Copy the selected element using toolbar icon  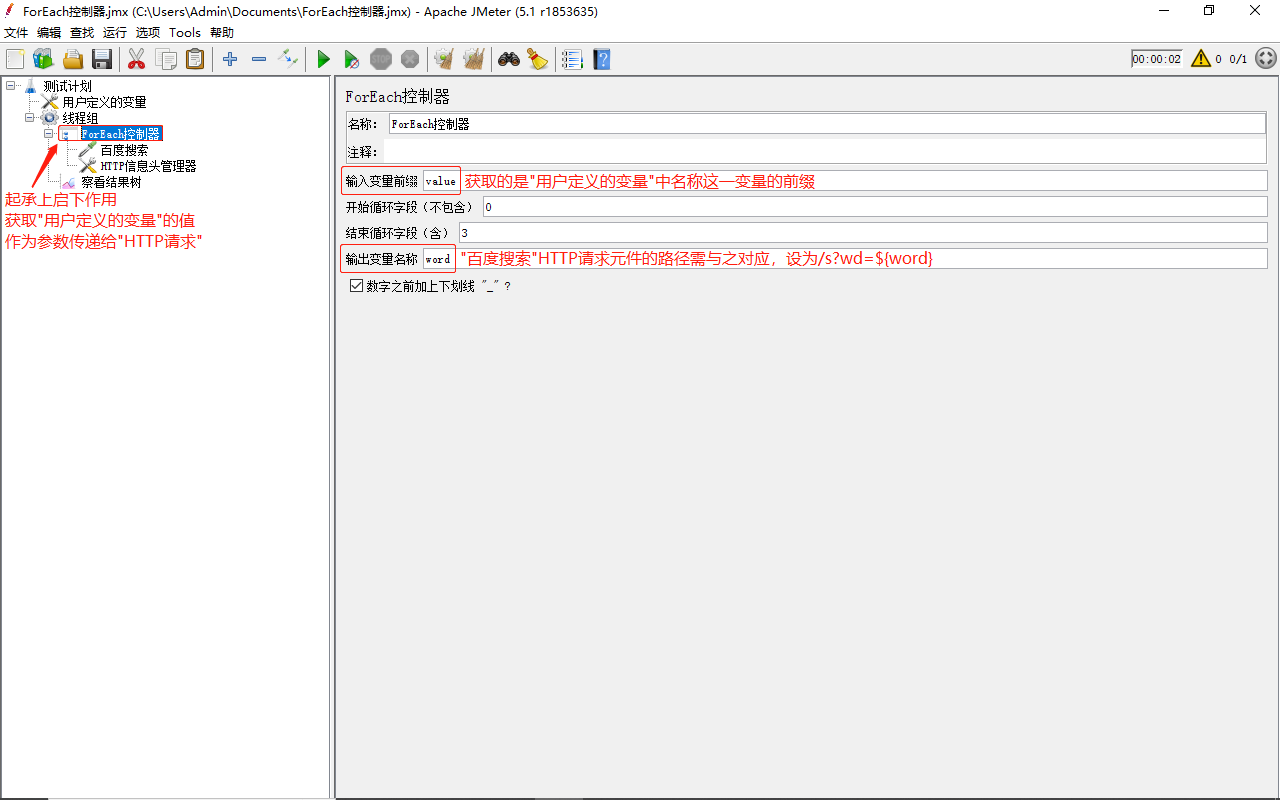coord(166,59)
